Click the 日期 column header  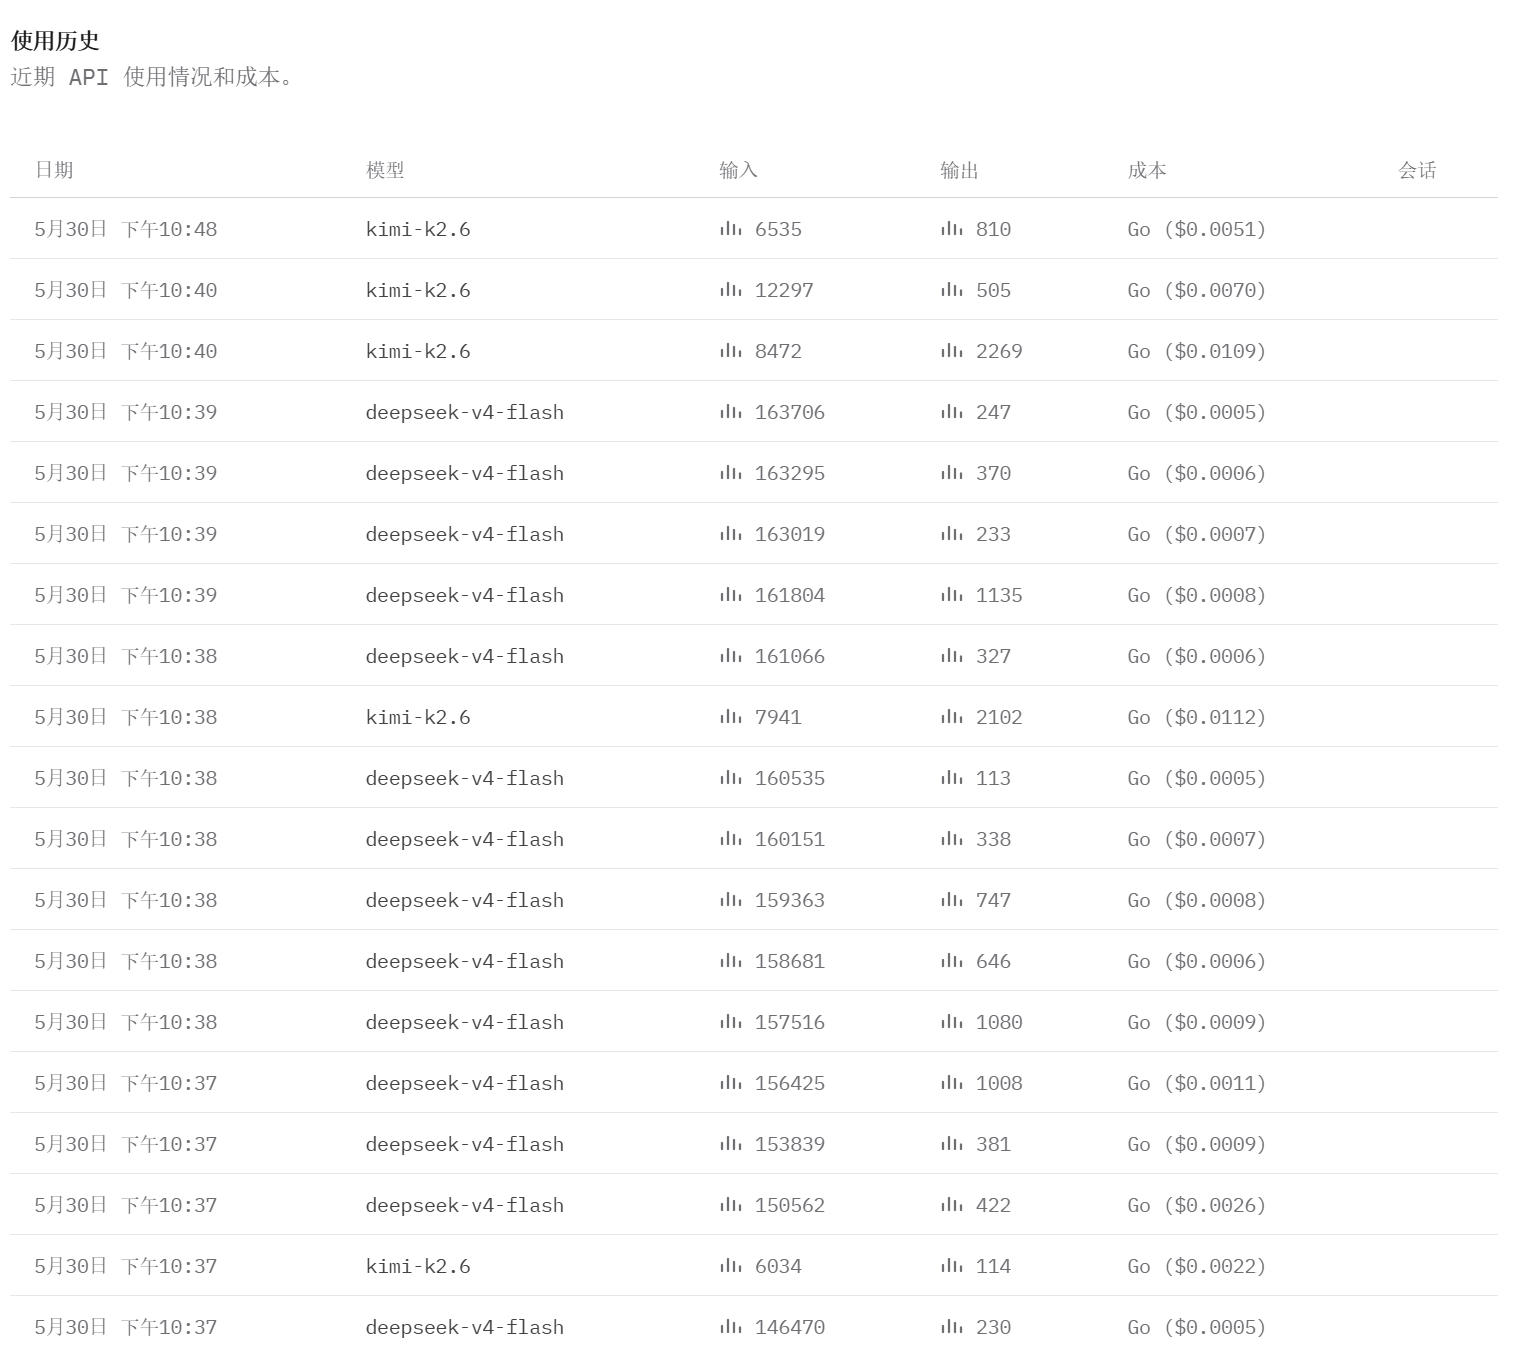coord(54,170)
